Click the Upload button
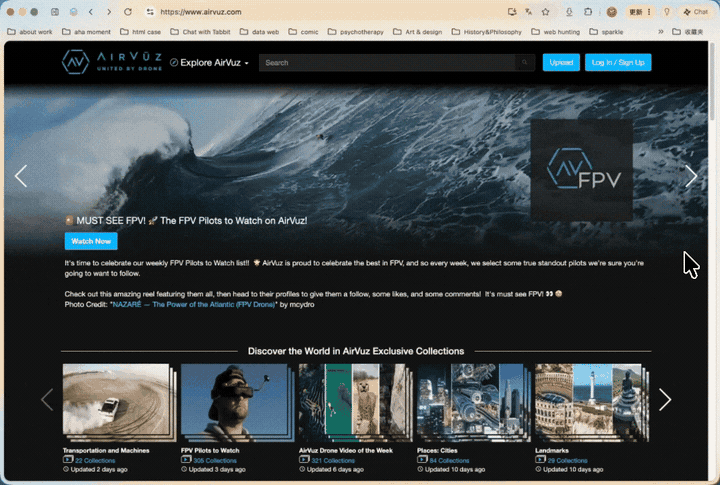The image size is (720, 485). 561,62
